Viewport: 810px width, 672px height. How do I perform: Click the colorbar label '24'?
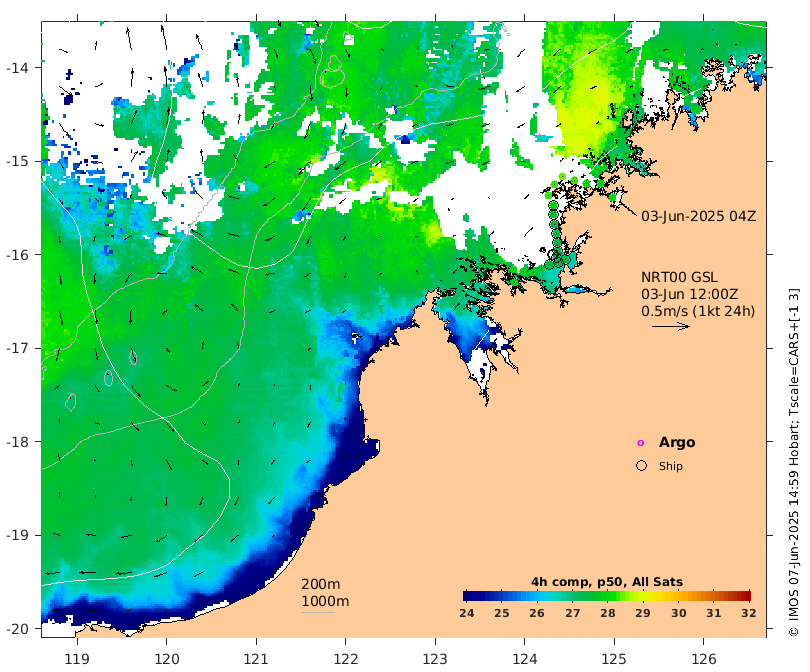(x=466, y=613)
